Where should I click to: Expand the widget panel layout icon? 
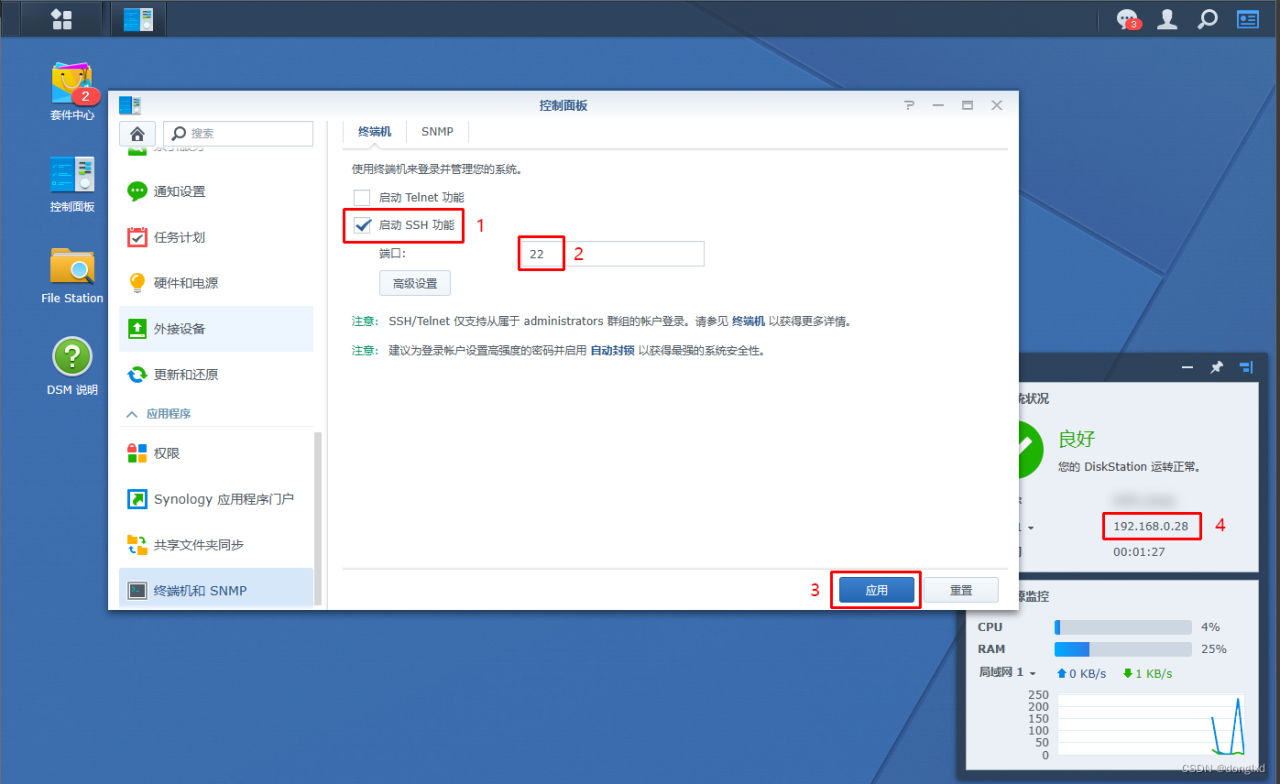coord(1245,367)
